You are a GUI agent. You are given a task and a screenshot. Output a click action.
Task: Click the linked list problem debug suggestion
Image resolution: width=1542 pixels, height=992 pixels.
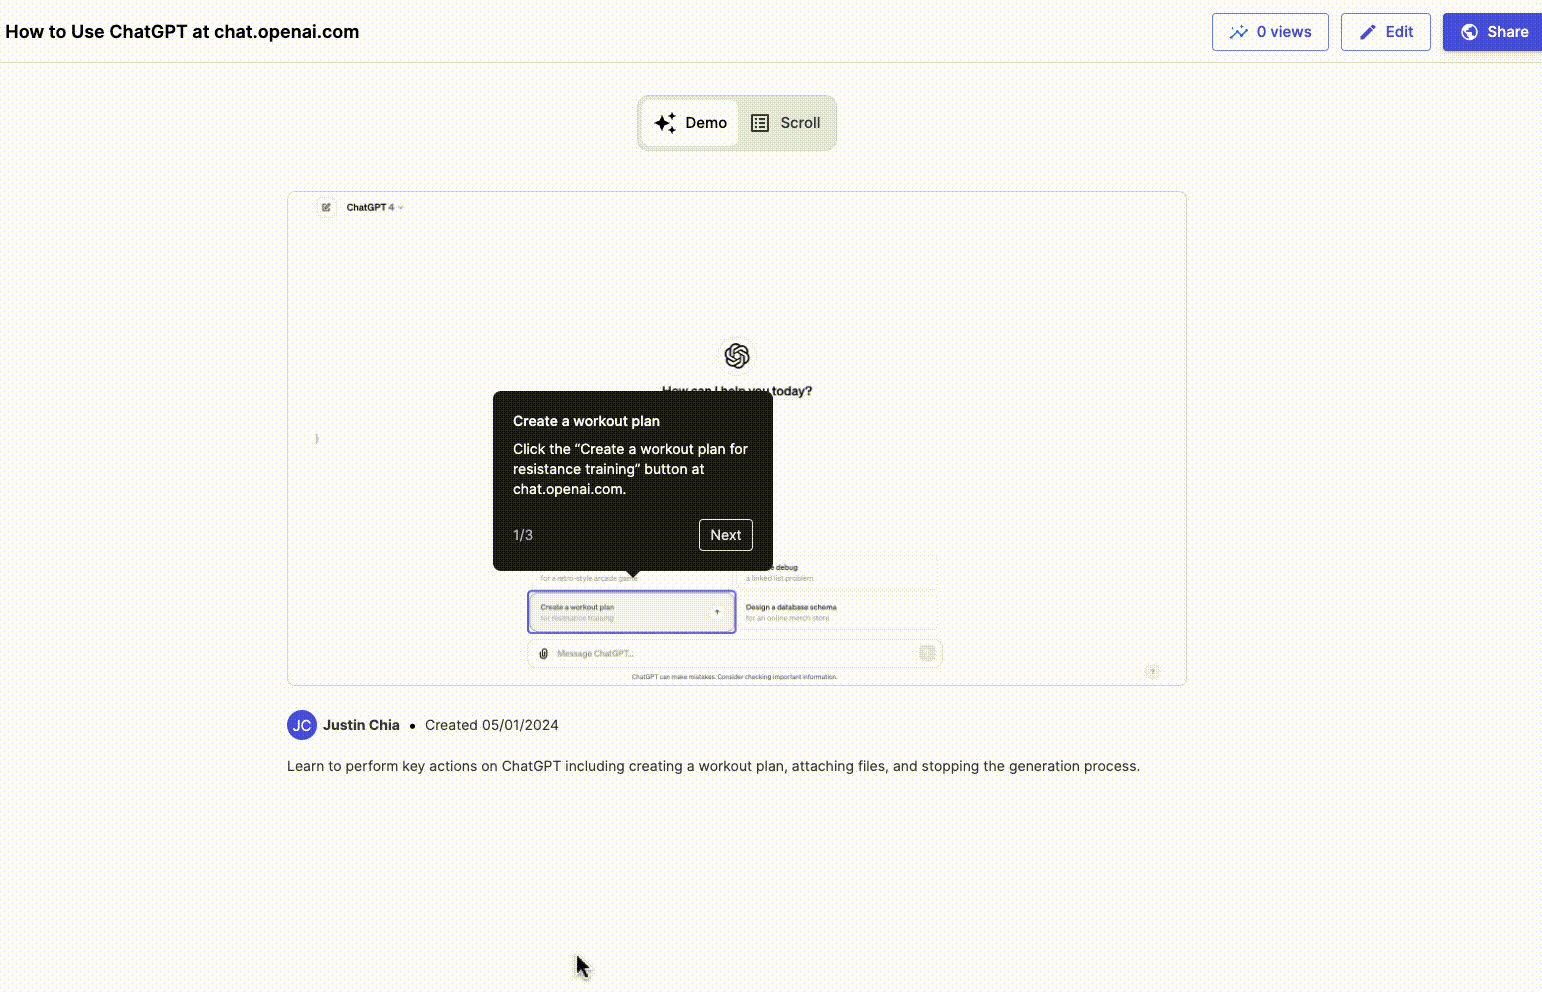[x=838, y=572]
